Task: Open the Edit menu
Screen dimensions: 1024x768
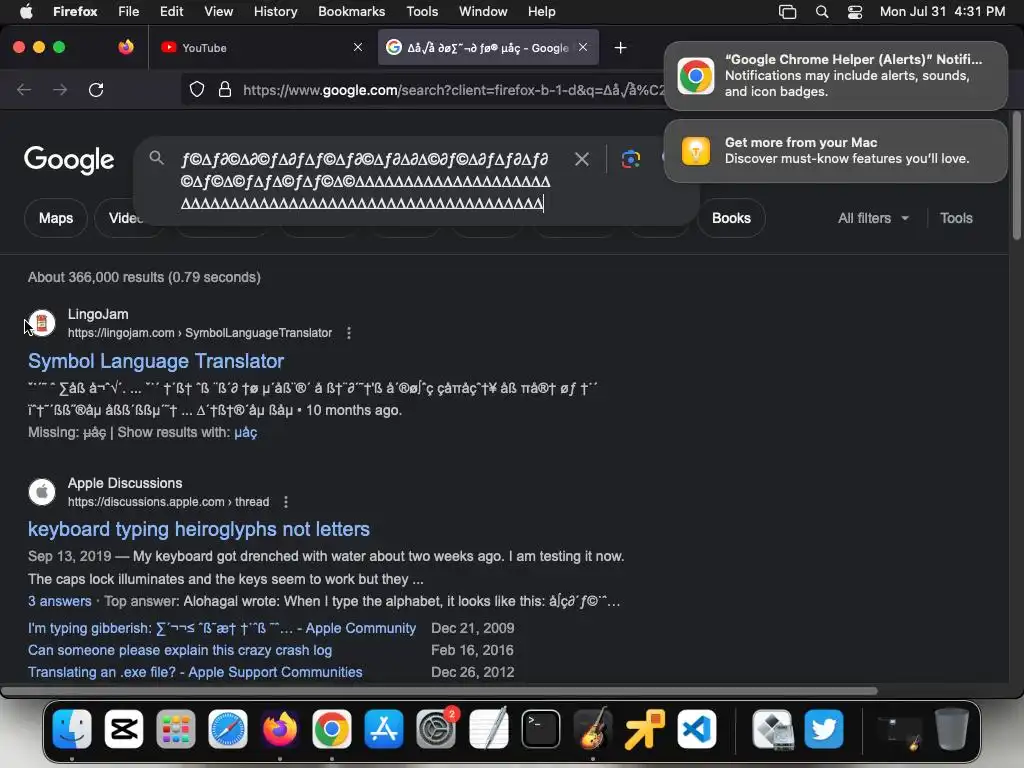Action: (x=171, y=11)
